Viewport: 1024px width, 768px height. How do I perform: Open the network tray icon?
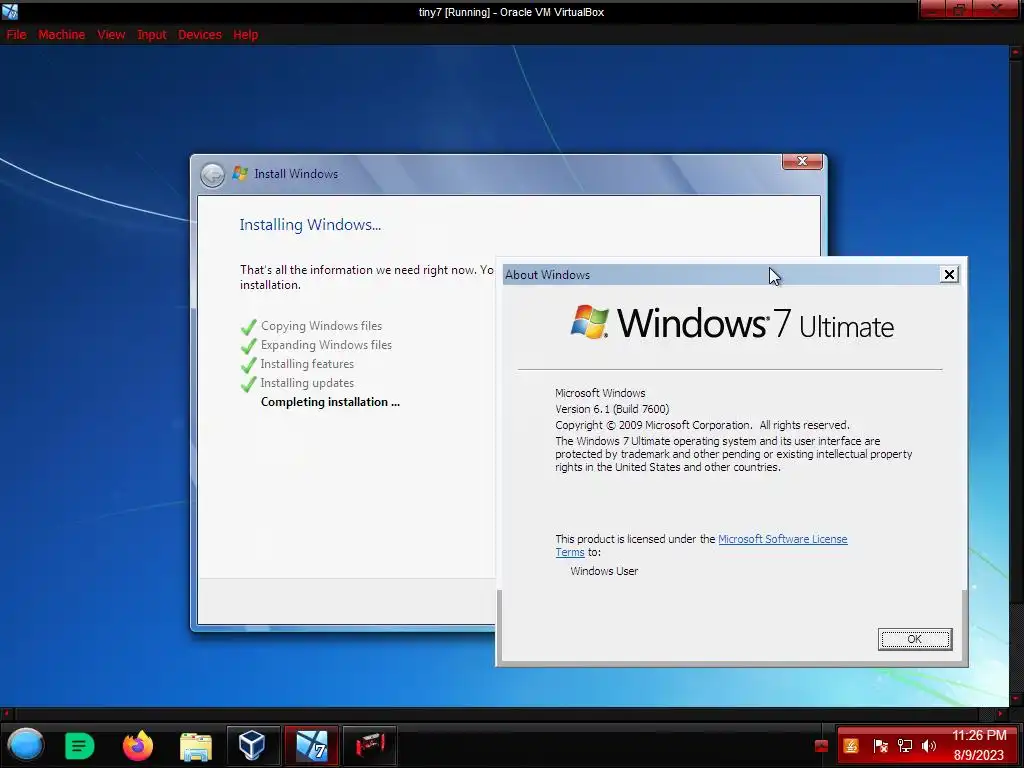click(x=904, y=746)
